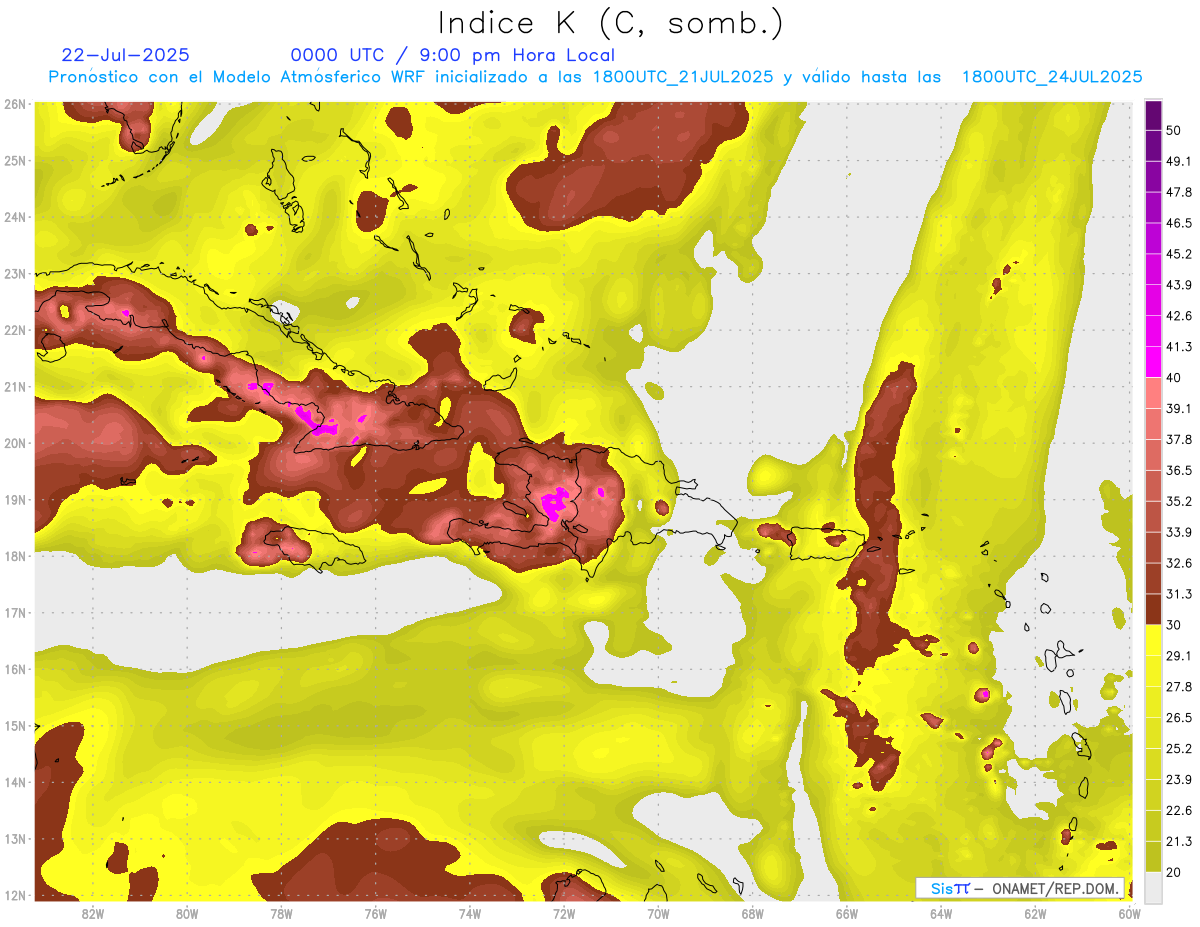Viewport: 1200px width, 927px height.
Task: Click the magenta colorbar swatch just above 40
Action: point(1154,361)
